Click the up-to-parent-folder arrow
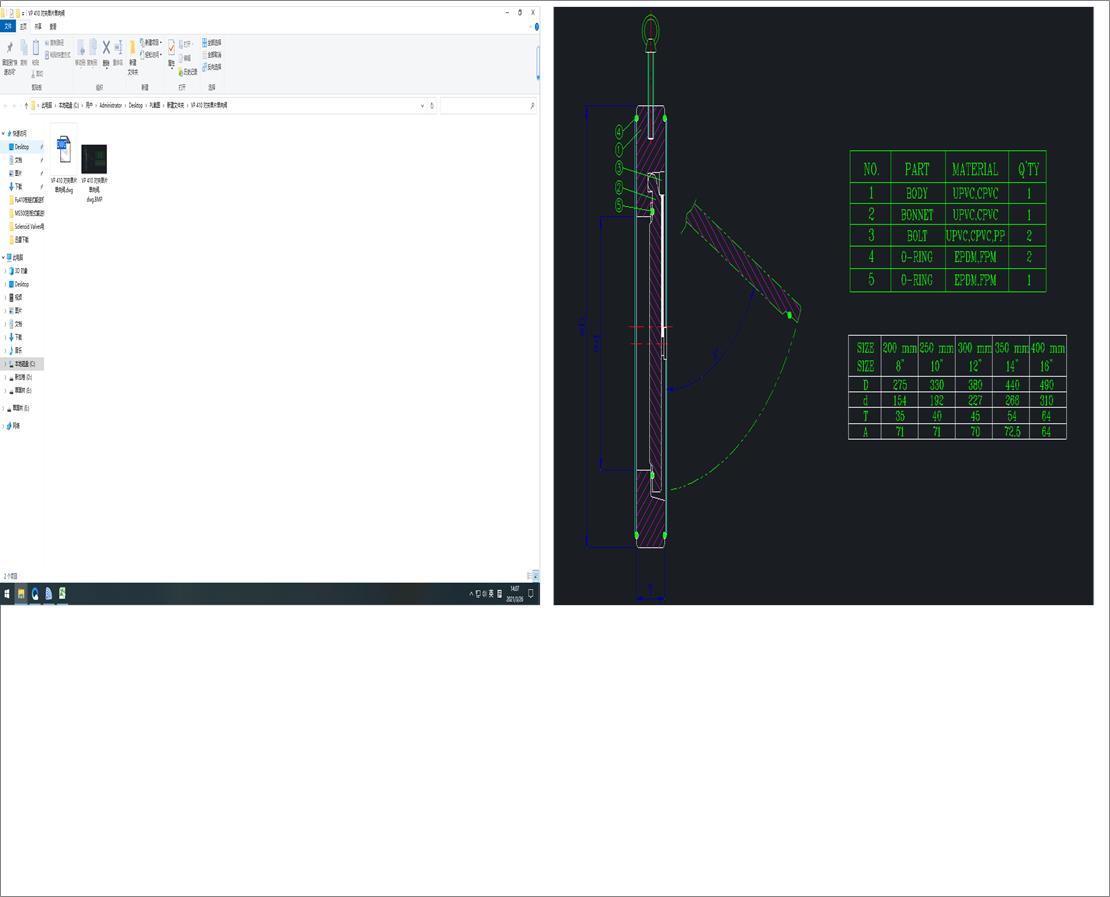1110x897 pixels. (x=27, y=105)
